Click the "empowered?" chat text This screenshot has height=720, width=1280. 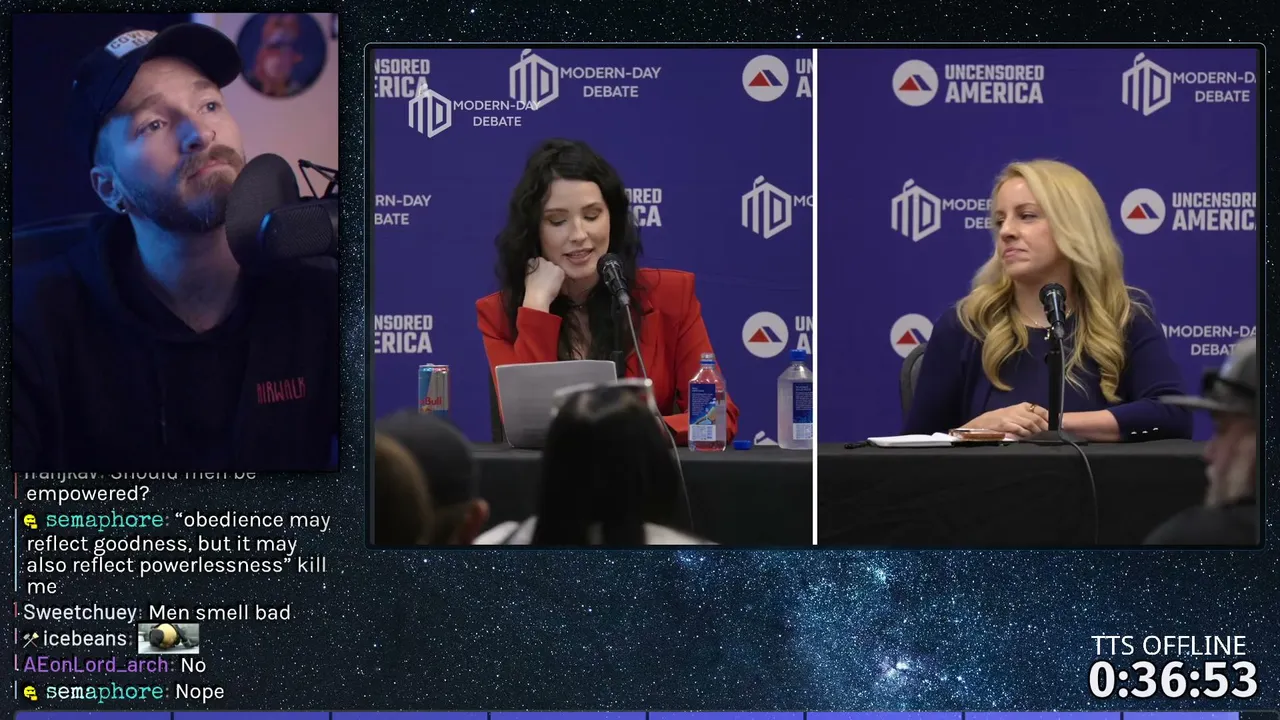coord(88,493)
